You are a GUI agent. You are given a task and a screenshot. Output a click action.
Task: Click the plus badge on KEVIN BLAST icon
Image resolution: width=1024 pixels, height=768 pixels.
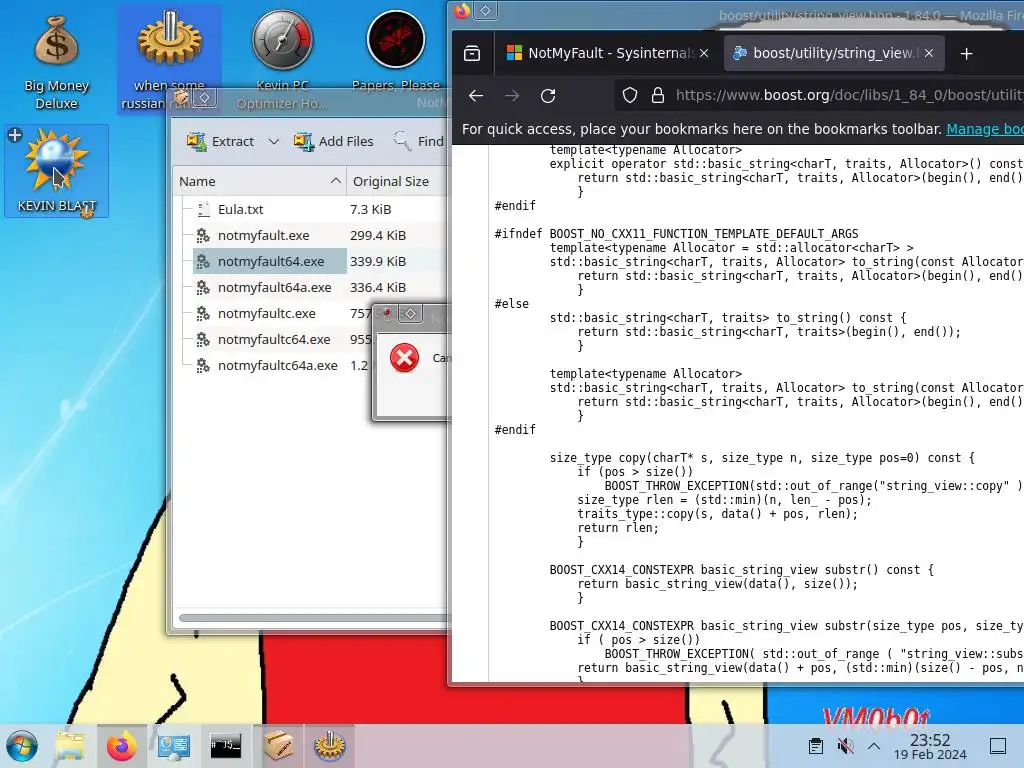(x=14, y=135)
